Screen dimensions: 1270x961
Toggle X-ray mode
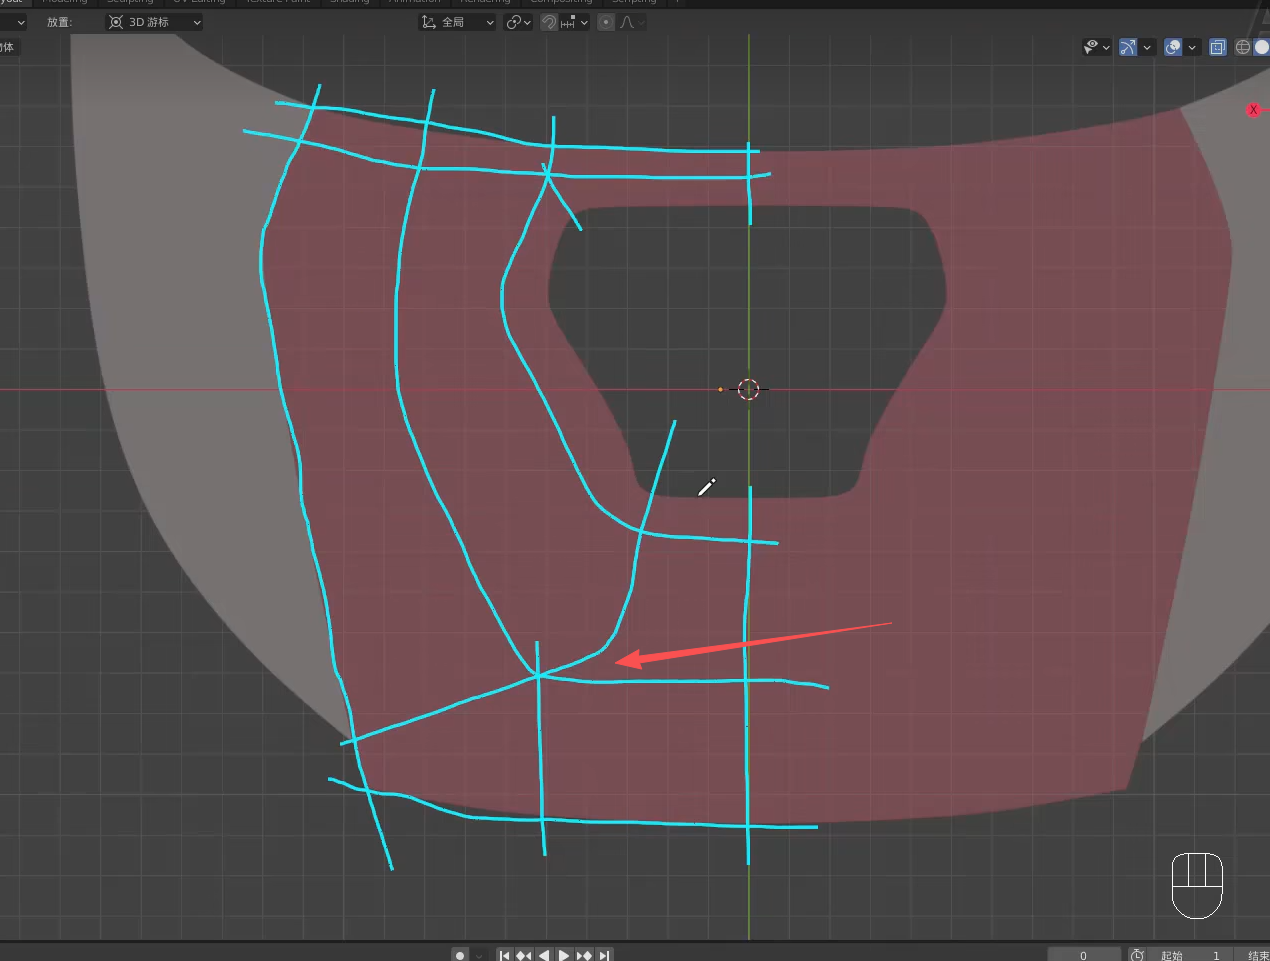(x=1217, y=47)
